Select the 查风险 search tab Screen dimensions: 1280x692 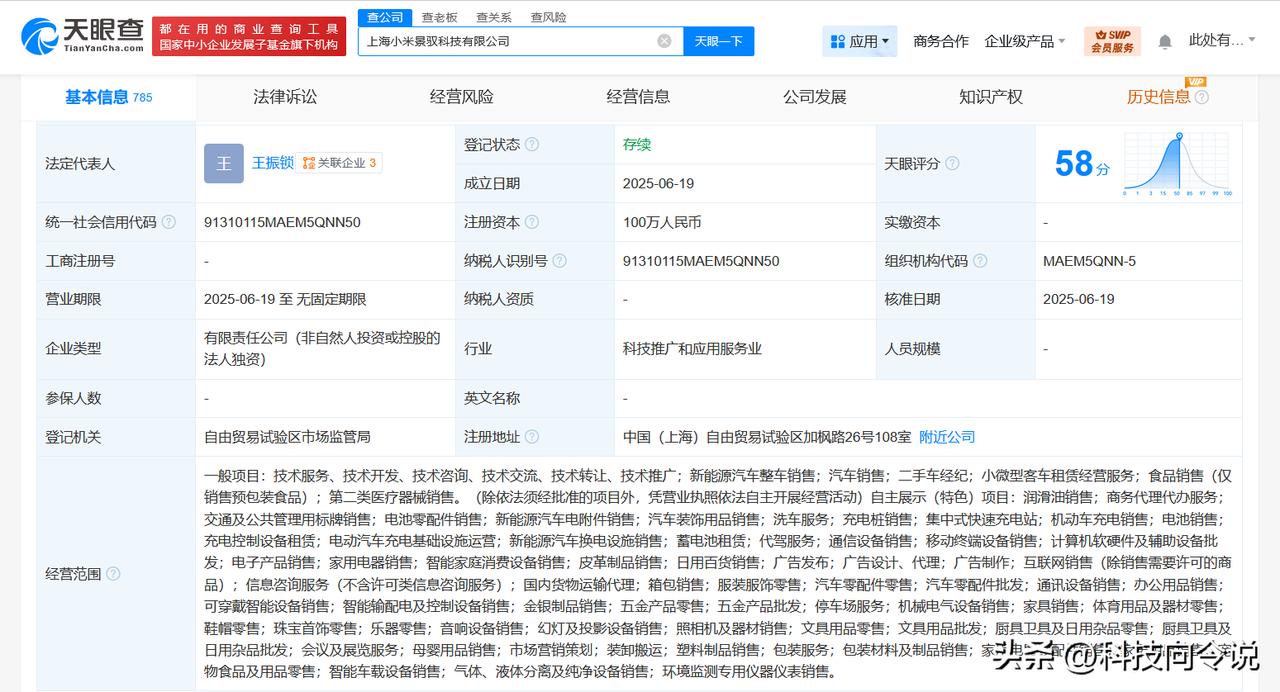pyautogui.click(x=548, y=17)
